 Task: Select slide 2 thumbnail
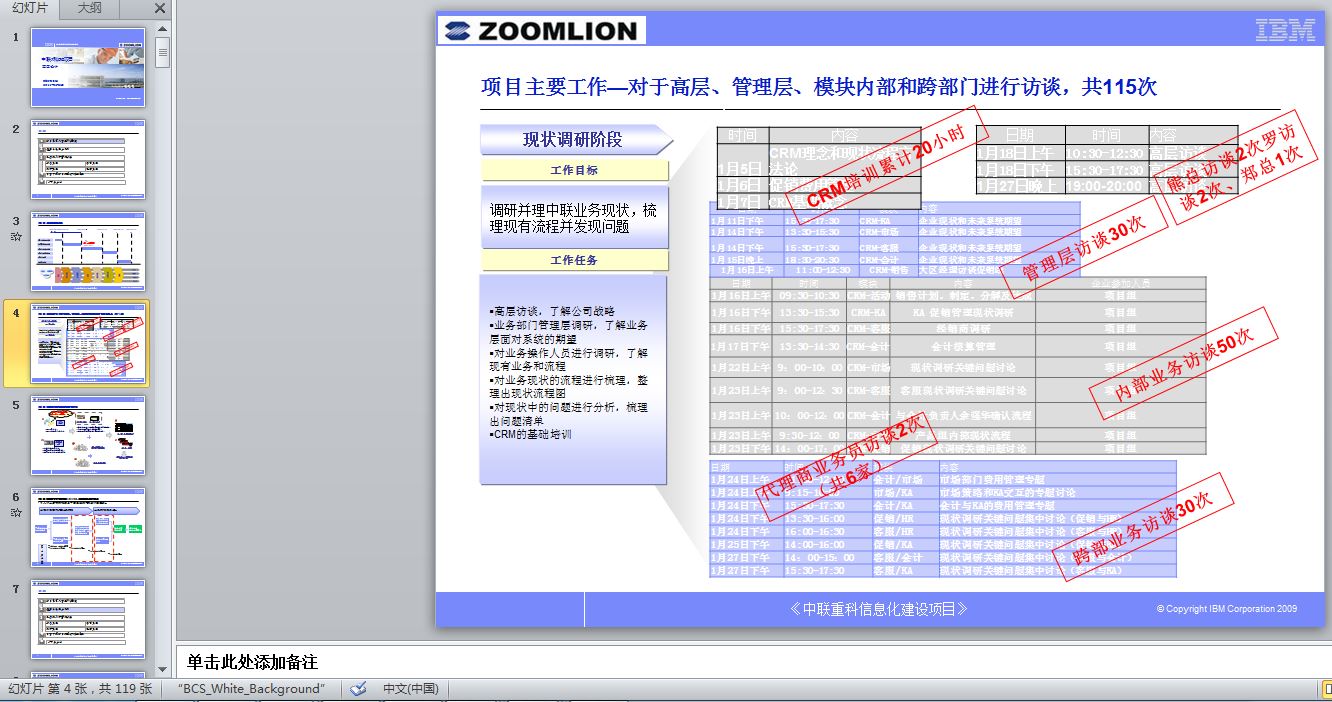pyautogui.click(x=88, y=159)
